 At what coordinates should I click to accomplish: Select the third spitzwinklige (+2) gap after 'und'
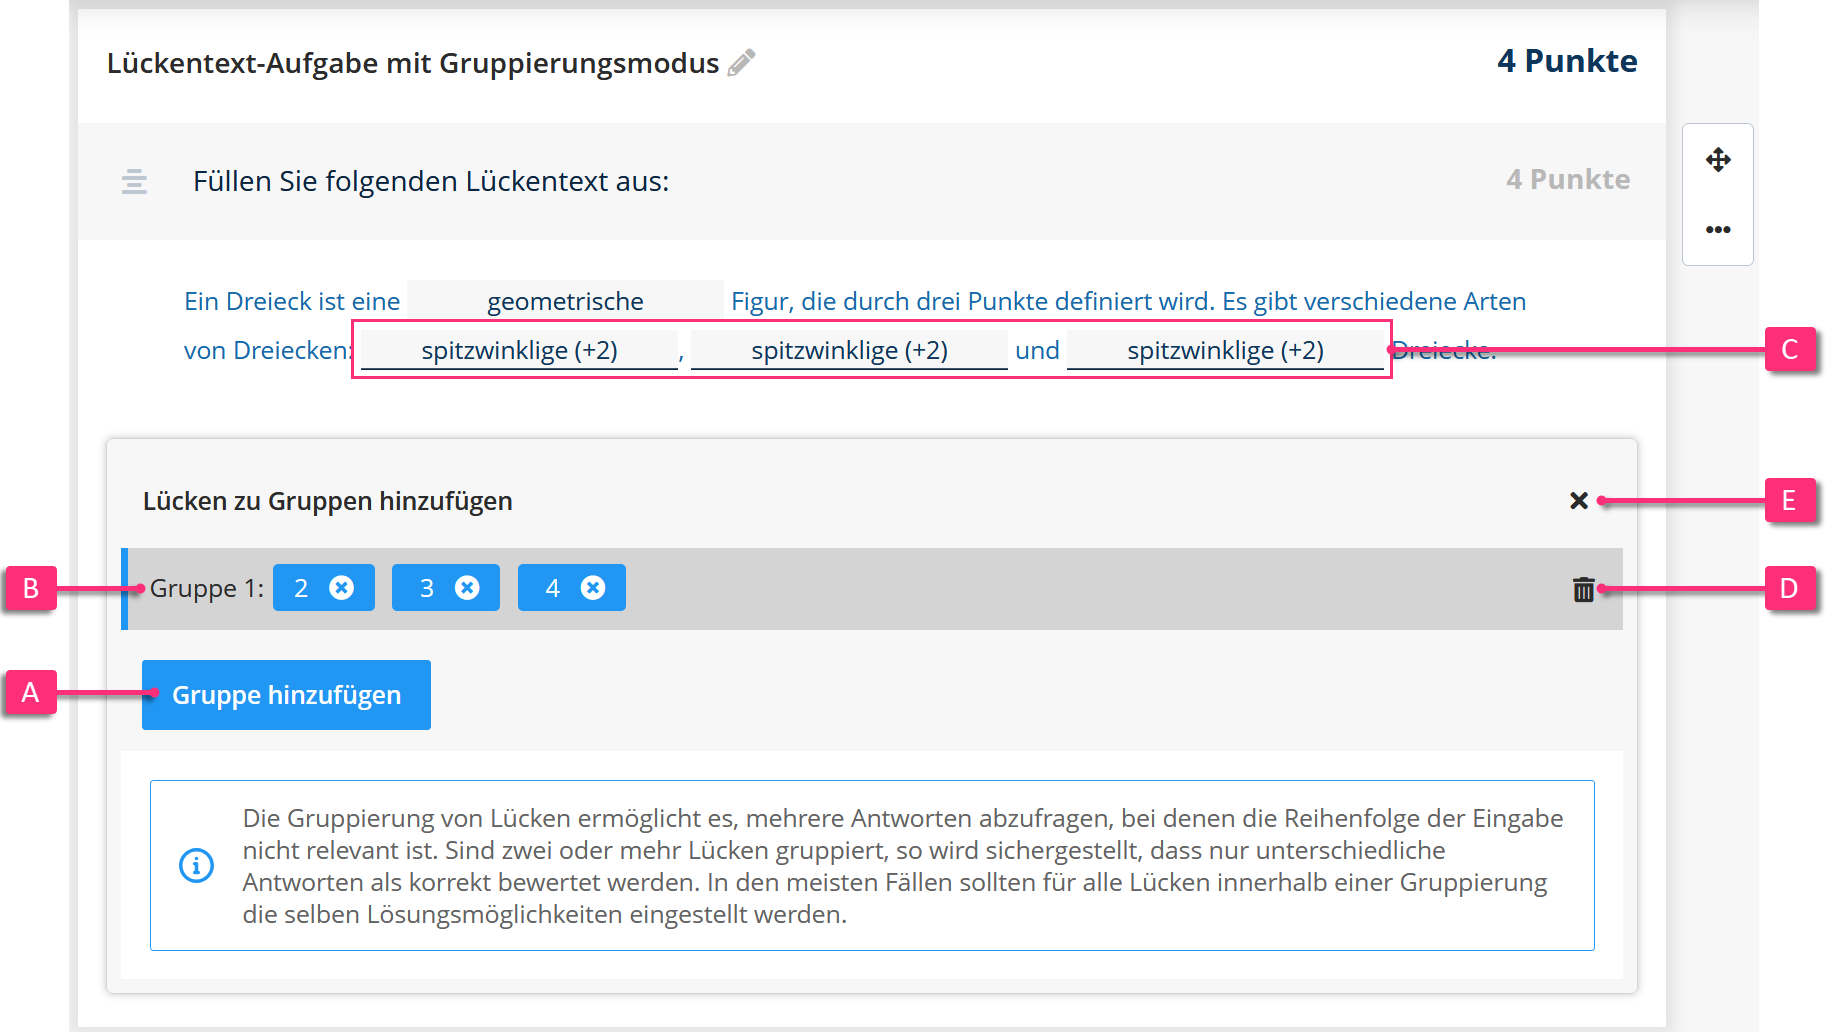click(x=1225, y=350)
